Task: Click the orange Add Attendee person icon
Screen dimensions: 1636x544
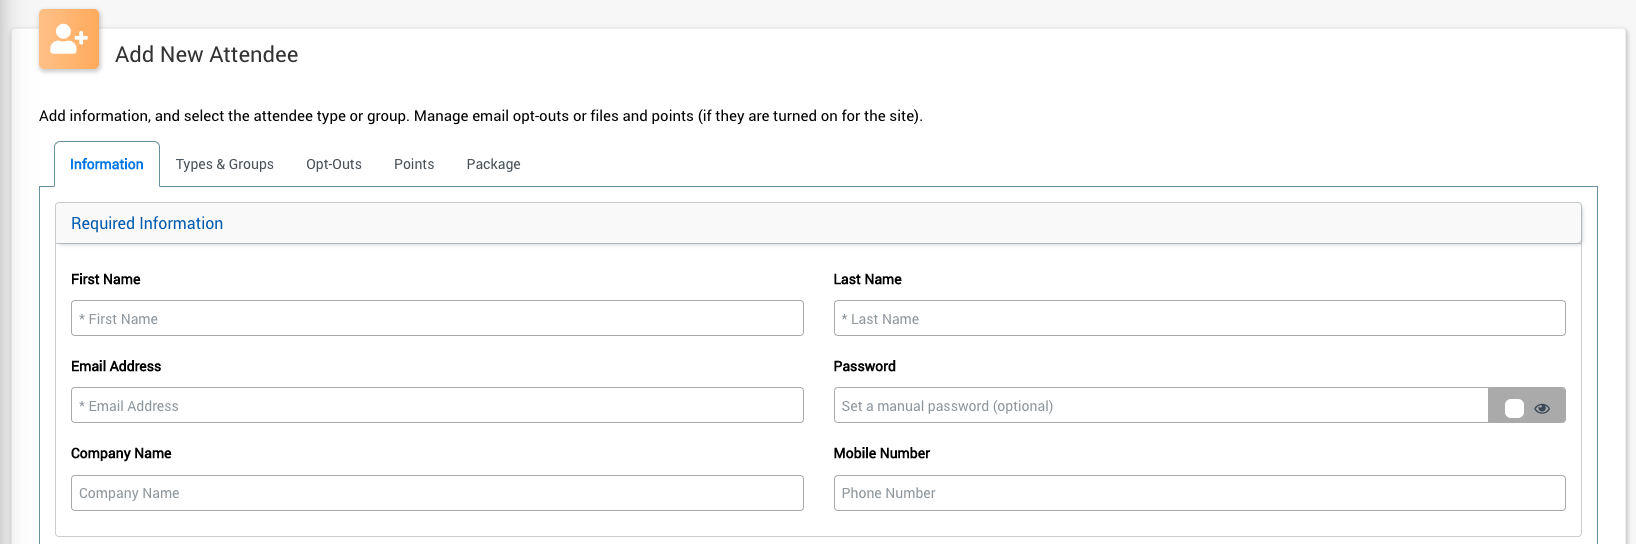Action: coord(69,40)
